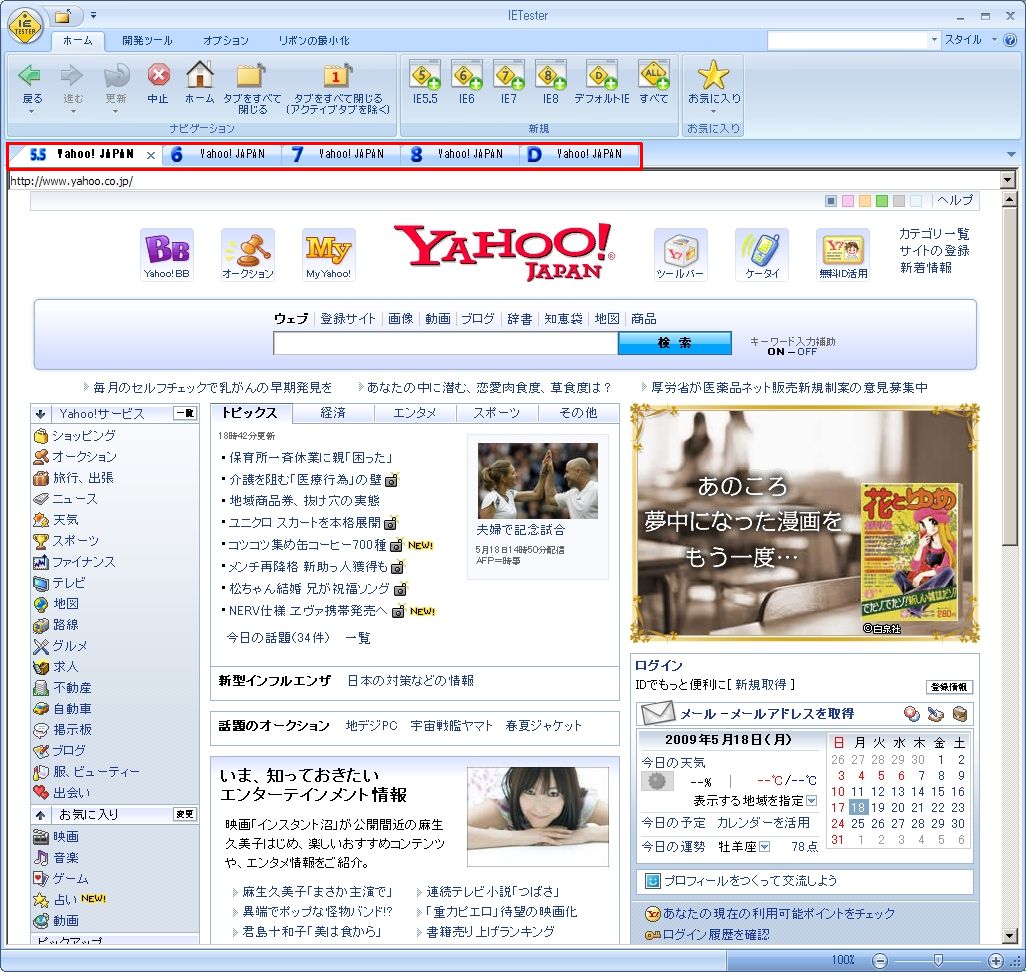
Task: Switch to the 開発ツール ribbon tab
Action: pyautogui.click(x=147, y=41)
